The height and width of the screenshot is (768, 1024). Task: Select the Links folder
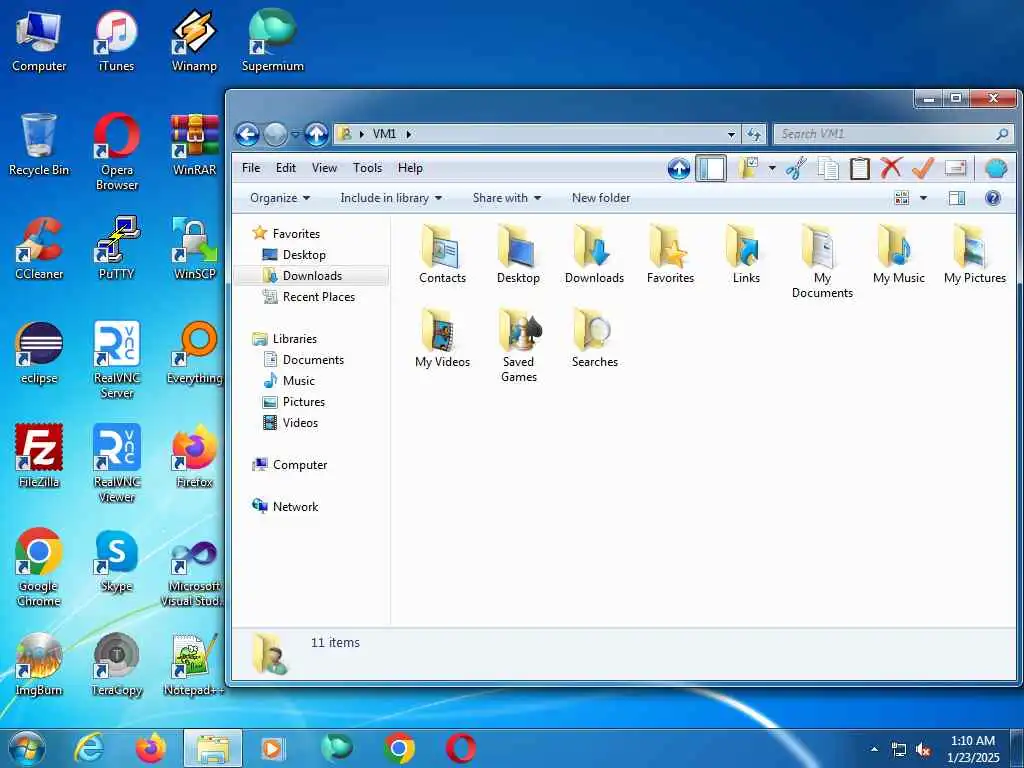746,255
